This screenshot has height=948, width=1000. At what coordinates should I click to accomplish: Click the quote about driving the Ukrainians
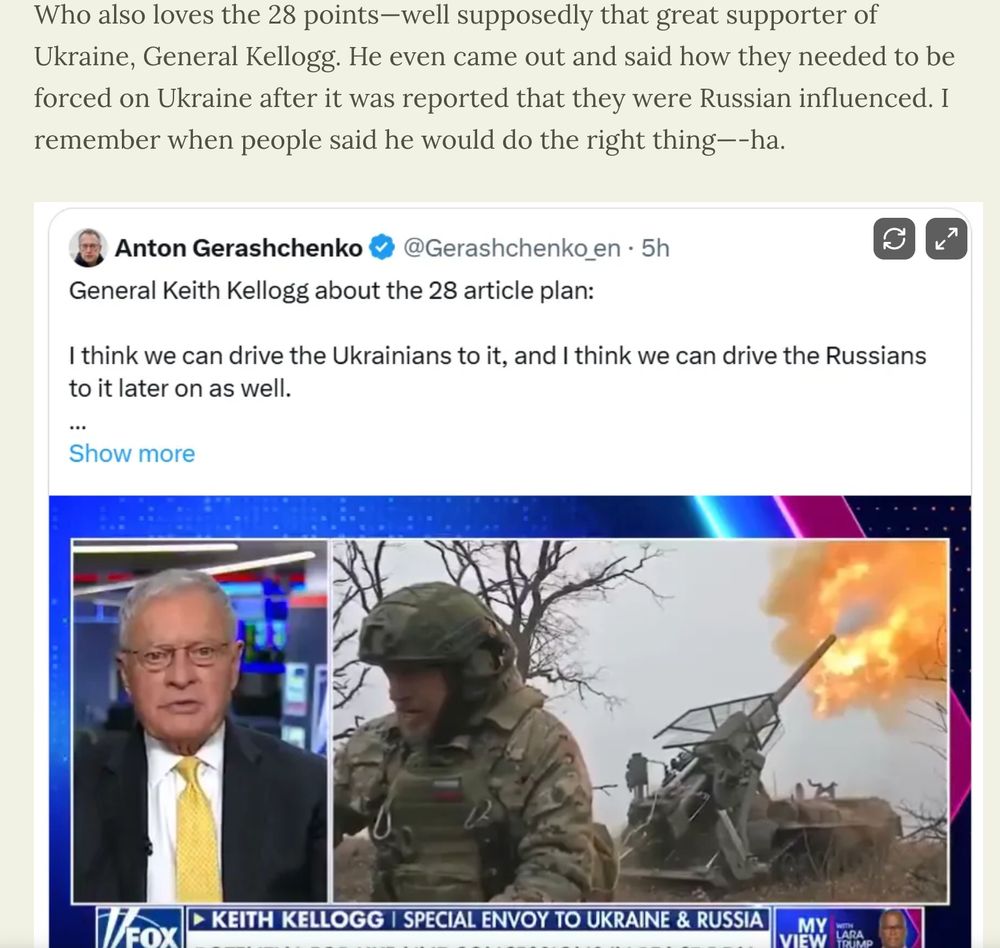(497, 372)
